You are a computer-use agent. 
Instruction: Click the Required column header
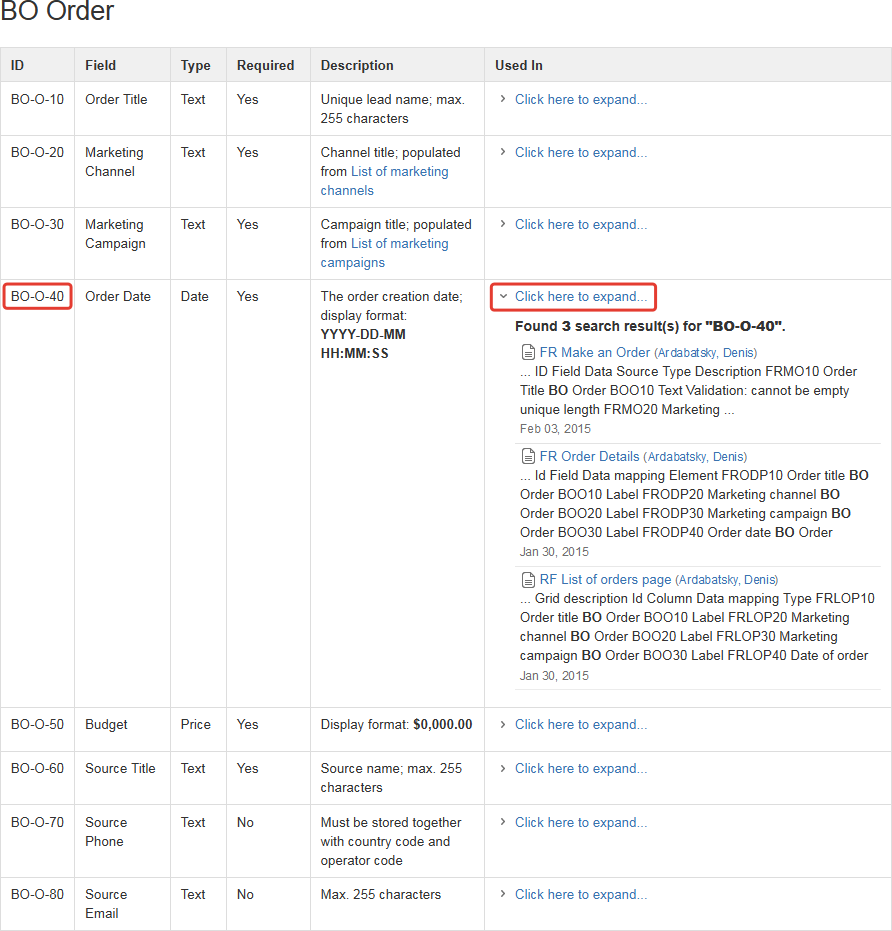click(x=265, y=65)
